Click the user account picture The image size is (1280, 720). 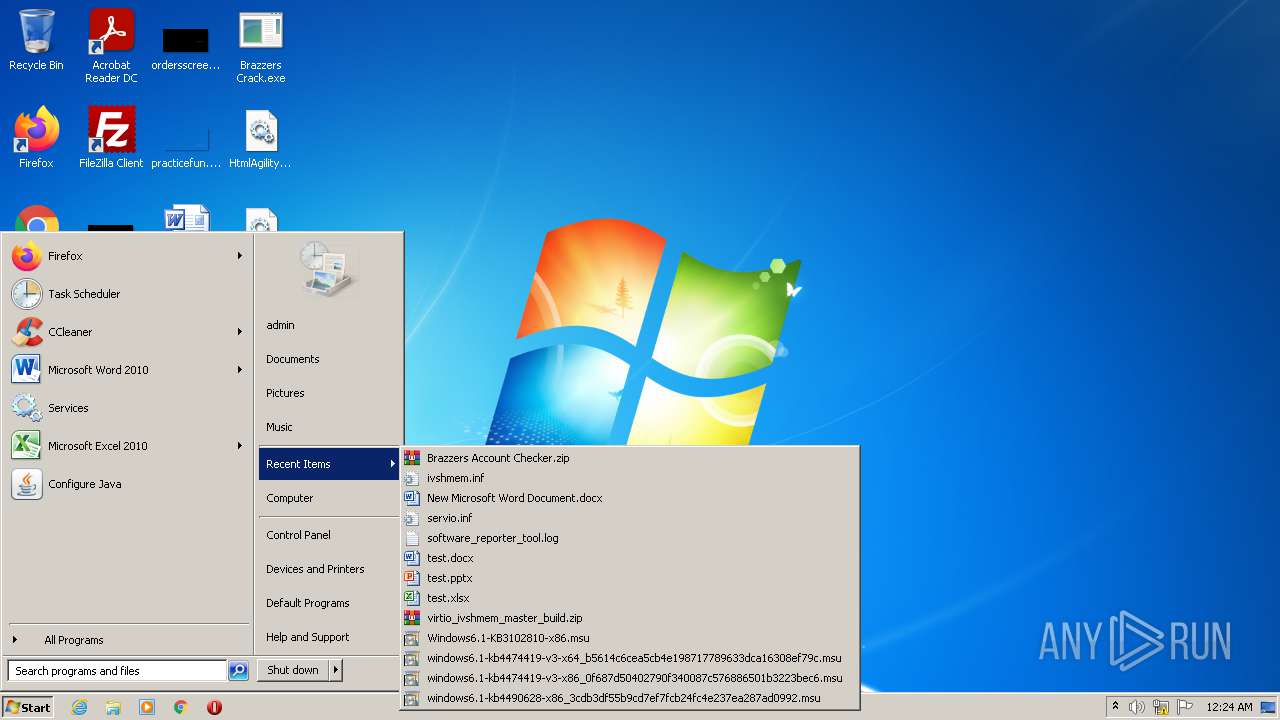coord(329,269)
